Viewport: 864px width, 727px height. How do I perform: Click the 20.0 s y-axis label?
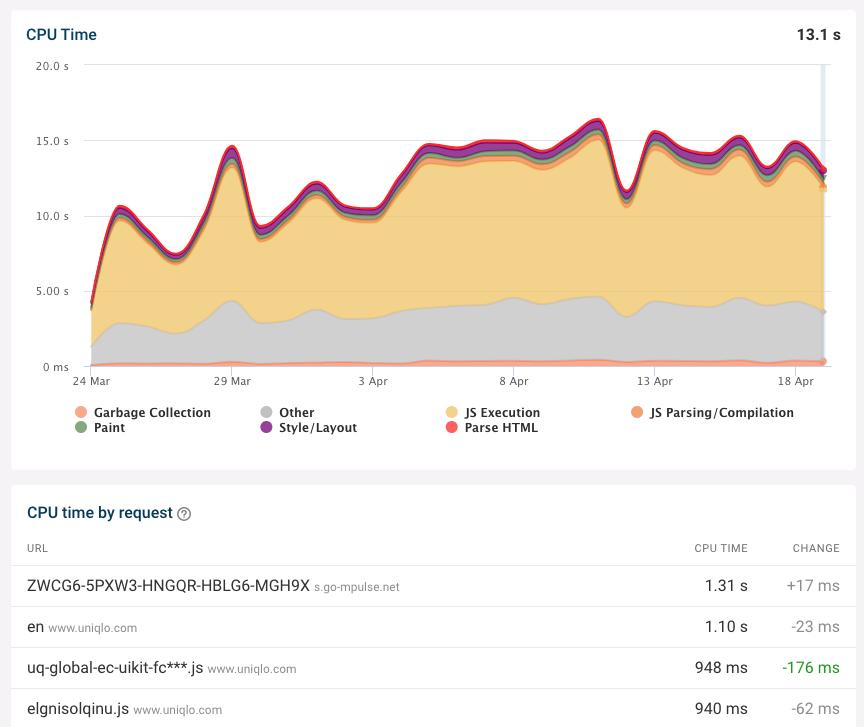coord(52,66)
